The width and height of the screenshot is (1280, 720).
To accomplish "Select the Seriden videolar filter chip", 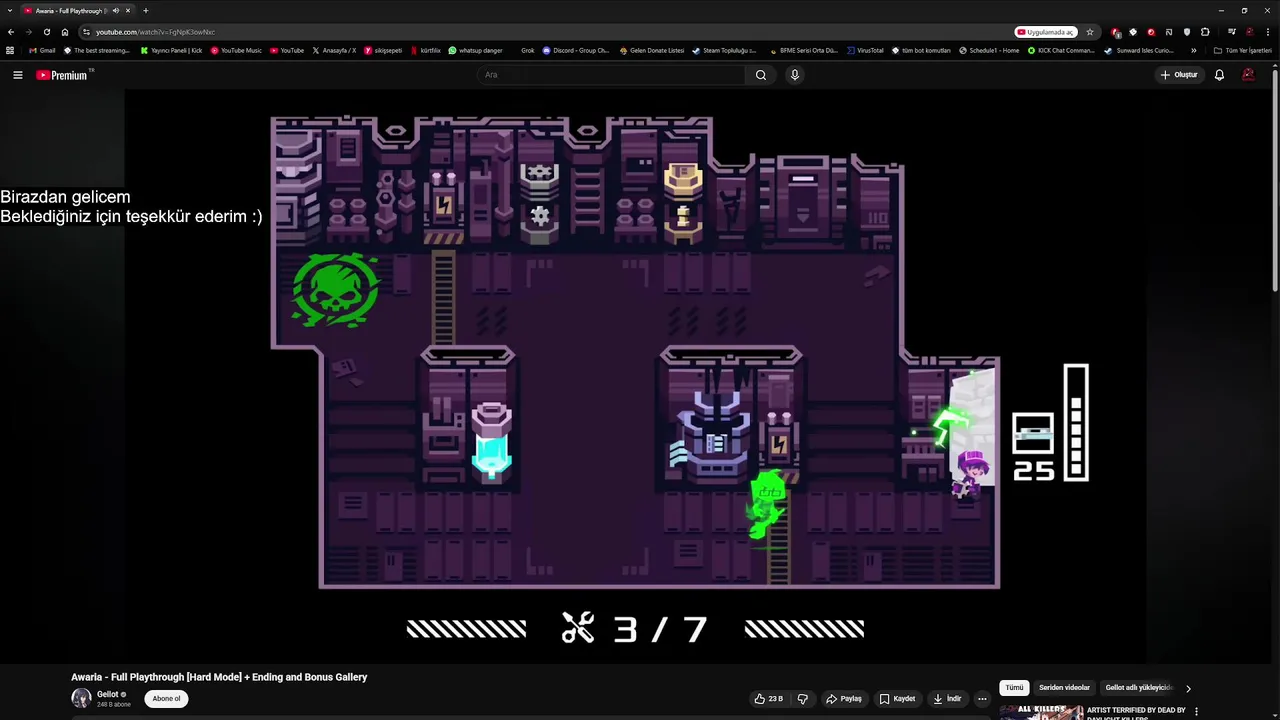I will (1064, 688).
